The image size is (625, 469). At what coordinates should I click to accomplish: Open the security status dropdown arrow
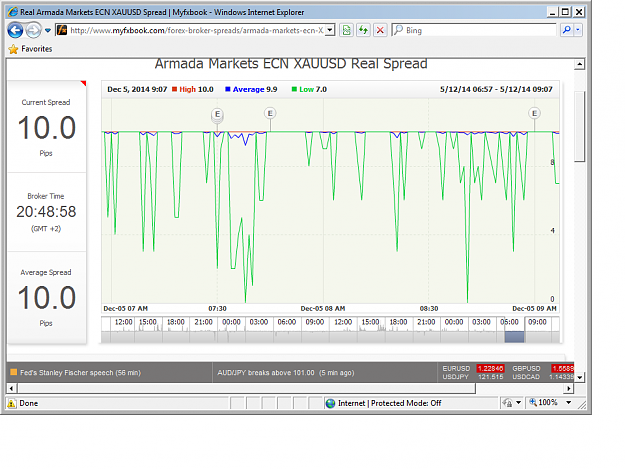coord(519,403)
